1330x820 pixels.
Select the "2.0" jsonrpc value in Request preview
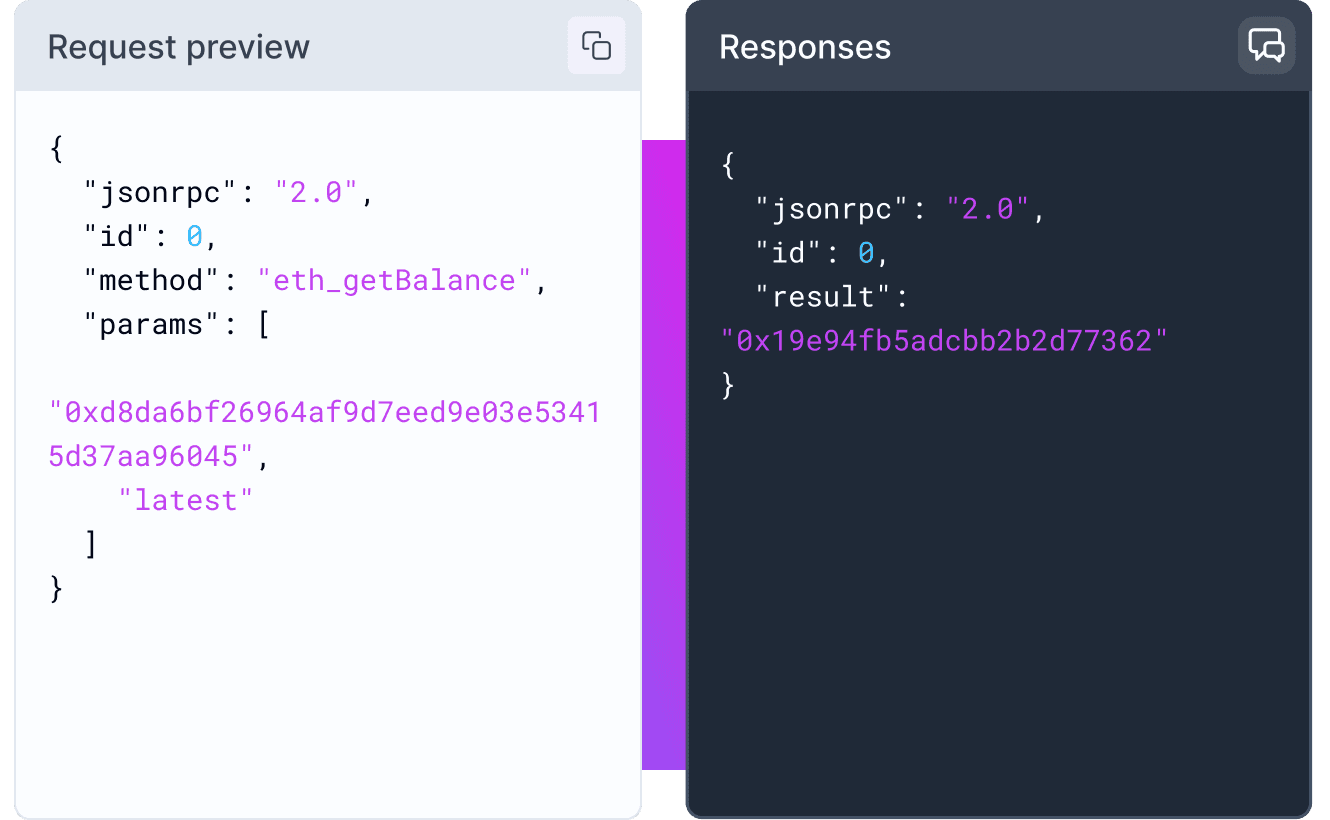pyautogui.click(x=316, y=192)
